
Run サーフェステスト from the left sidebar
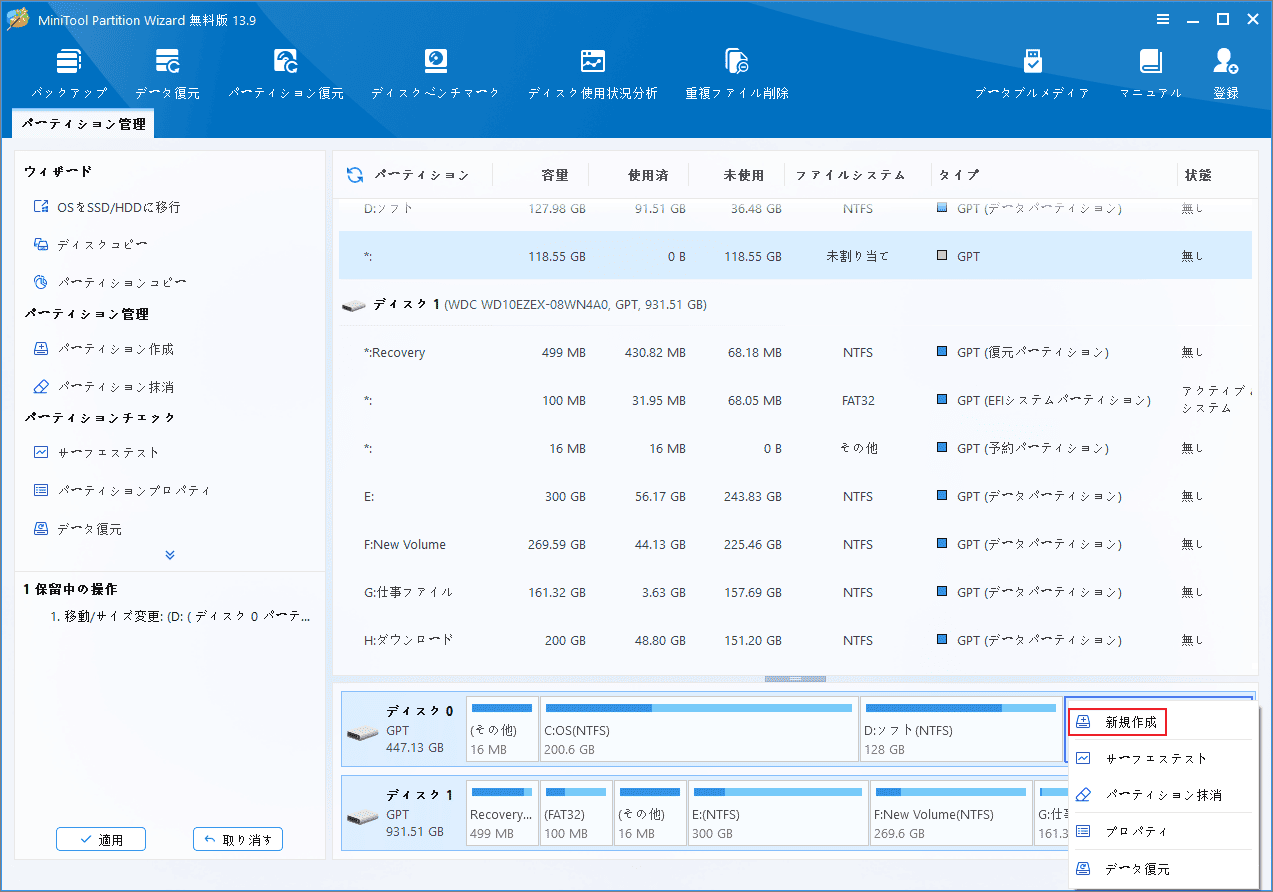[96, 453]
